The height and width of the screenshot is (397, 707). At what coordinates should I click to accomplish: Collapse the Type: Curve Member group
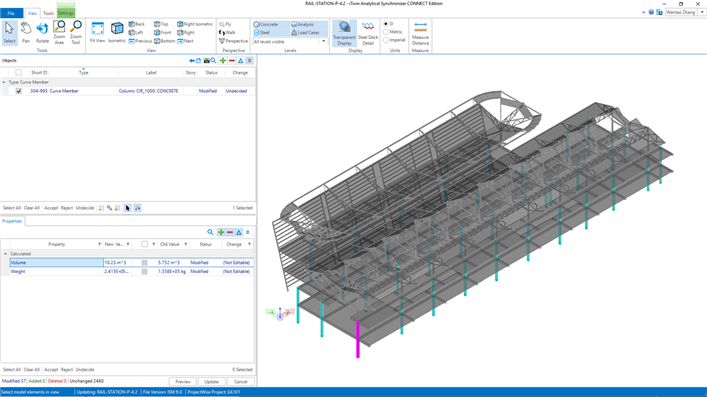tap(4, 82)
